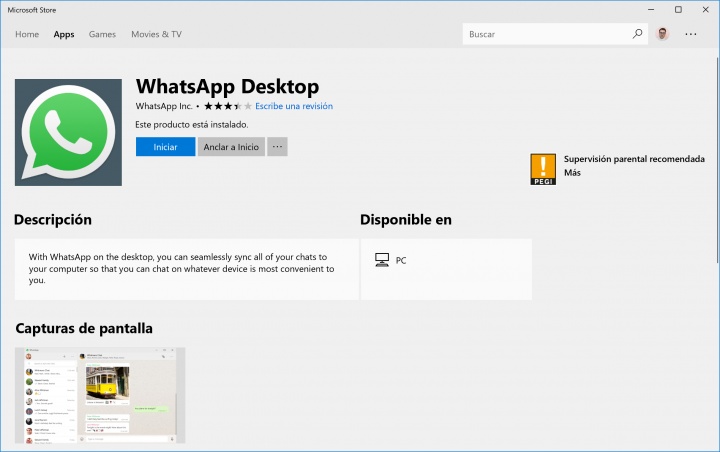Click the 'Capturas de pantalla' heading
The image size is (720, 452).
point(84,328)
